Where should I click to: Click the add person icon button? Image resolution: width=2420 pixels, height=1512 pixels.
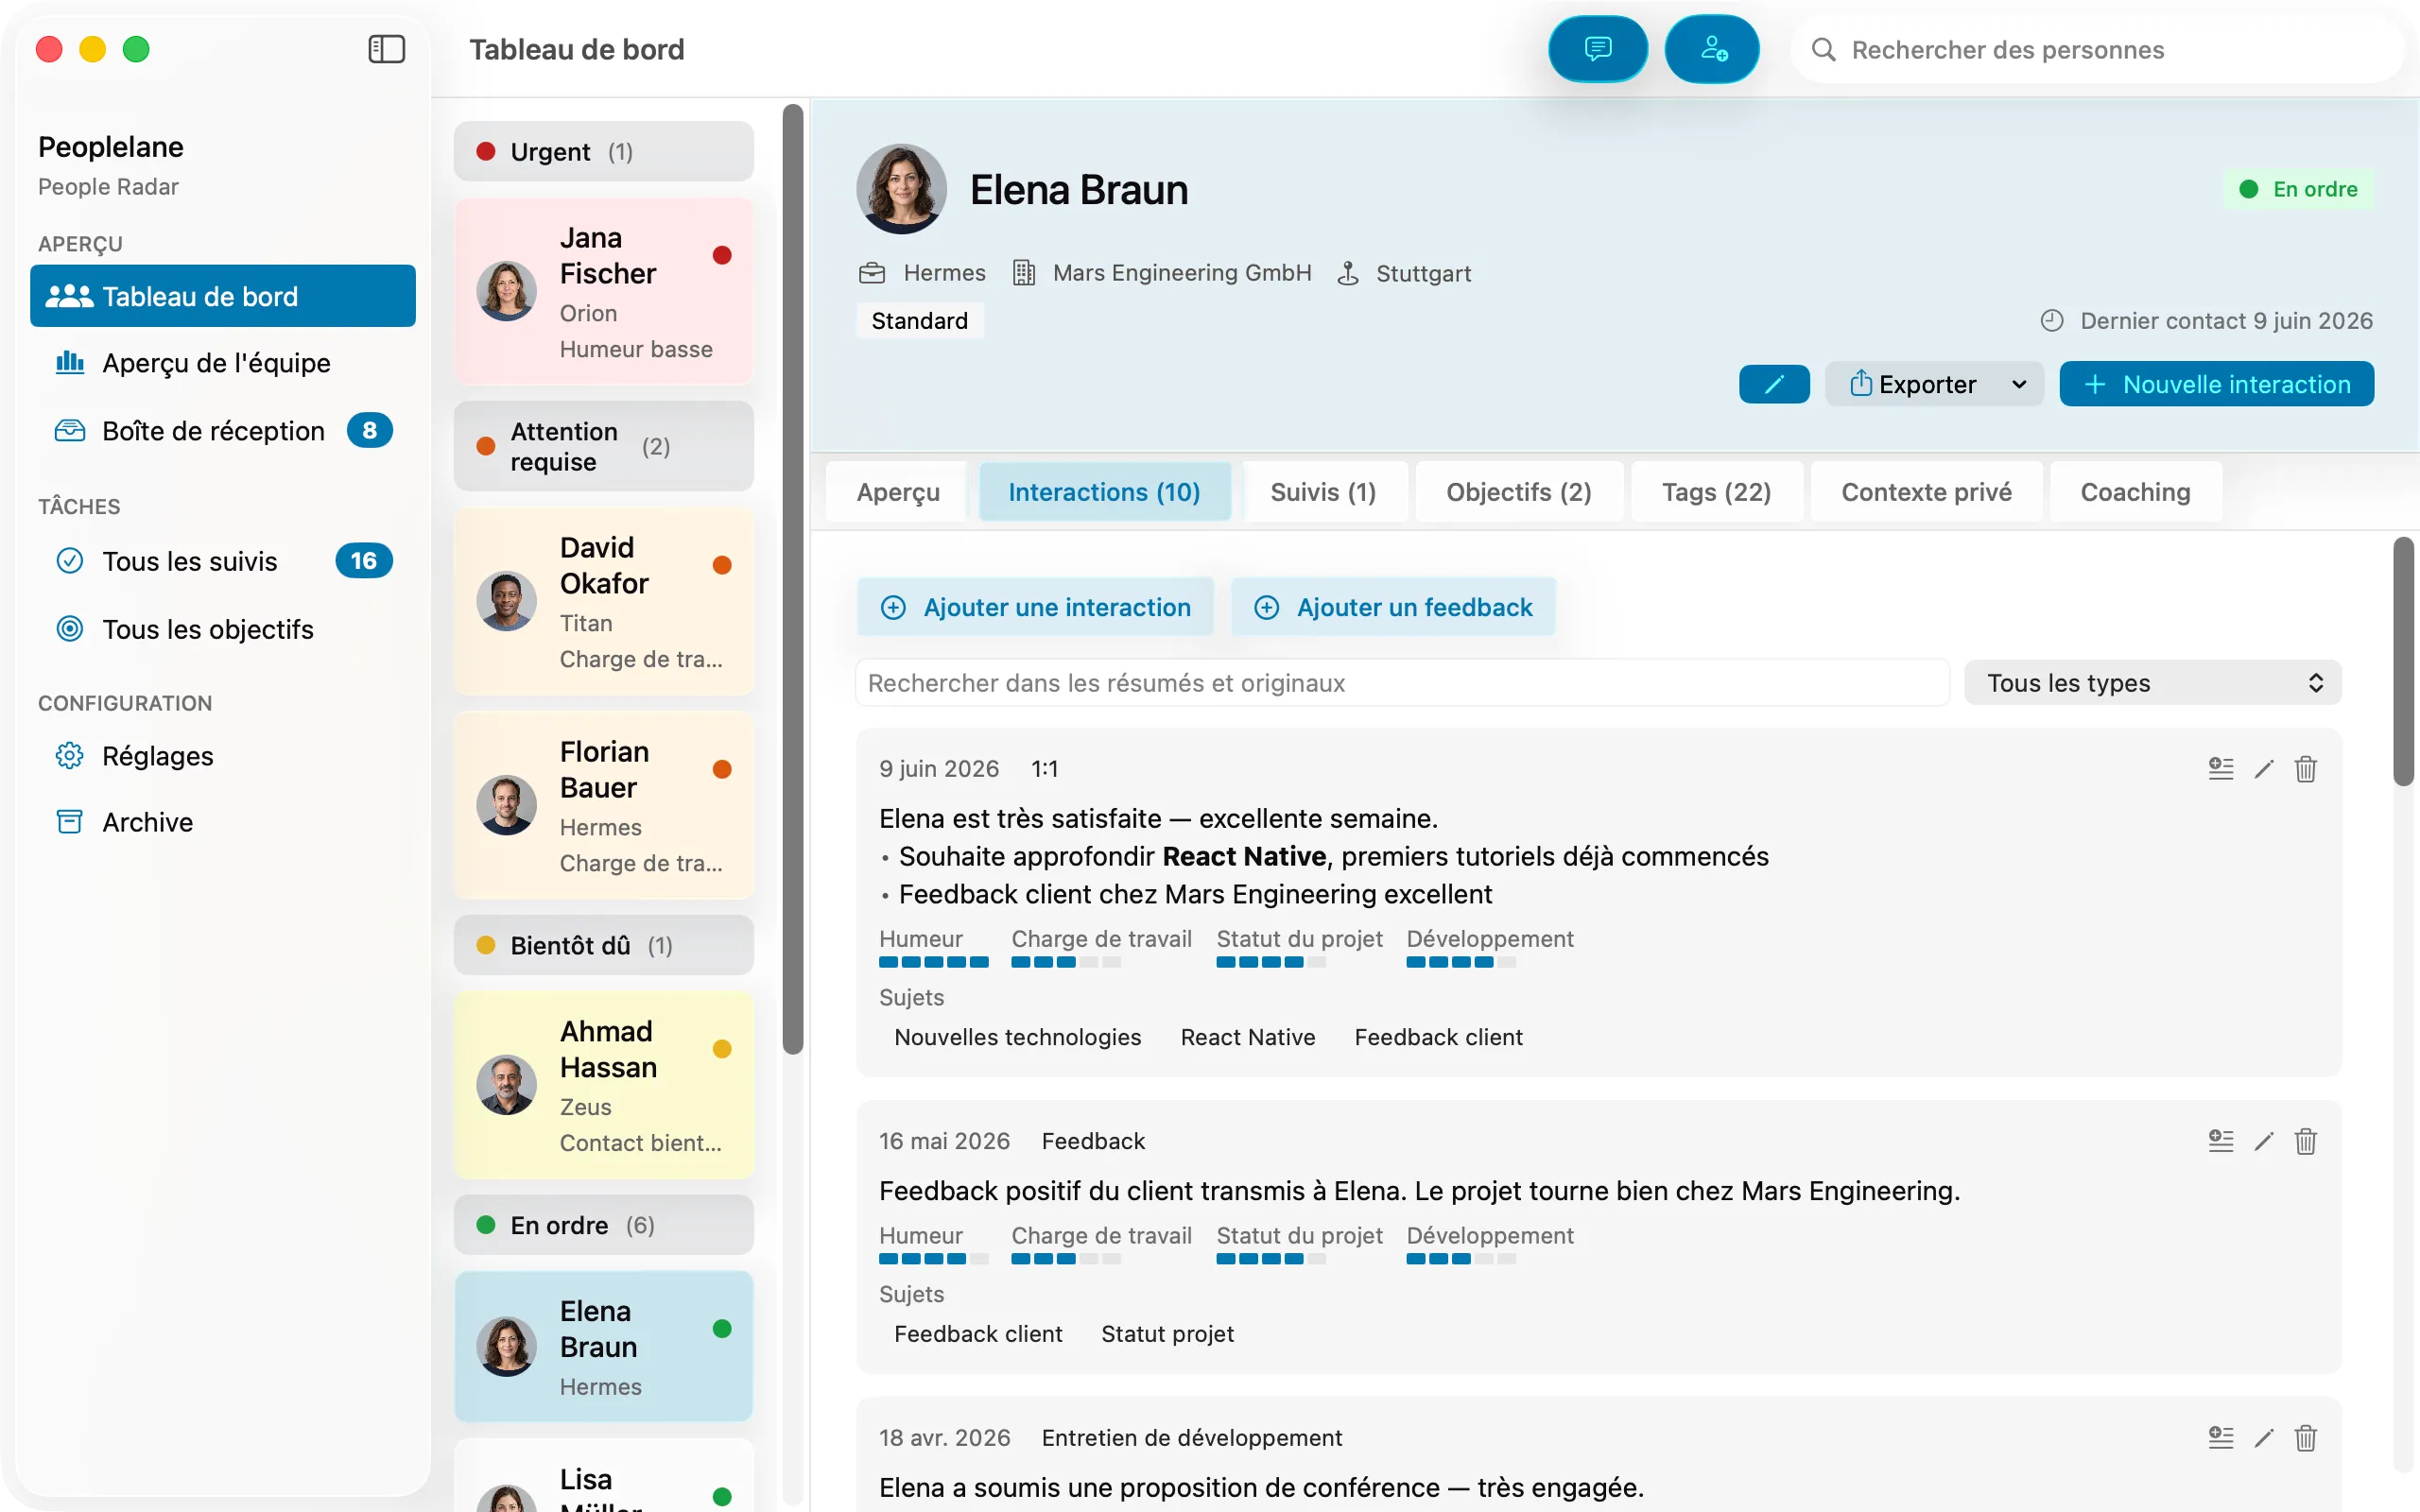pyautogui.click(x=1712, y=49)
